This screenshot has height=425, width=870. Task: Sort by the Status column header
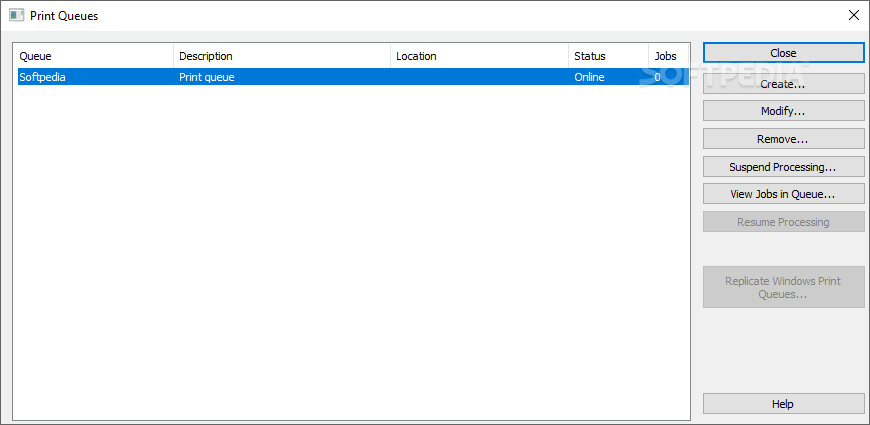608,56
